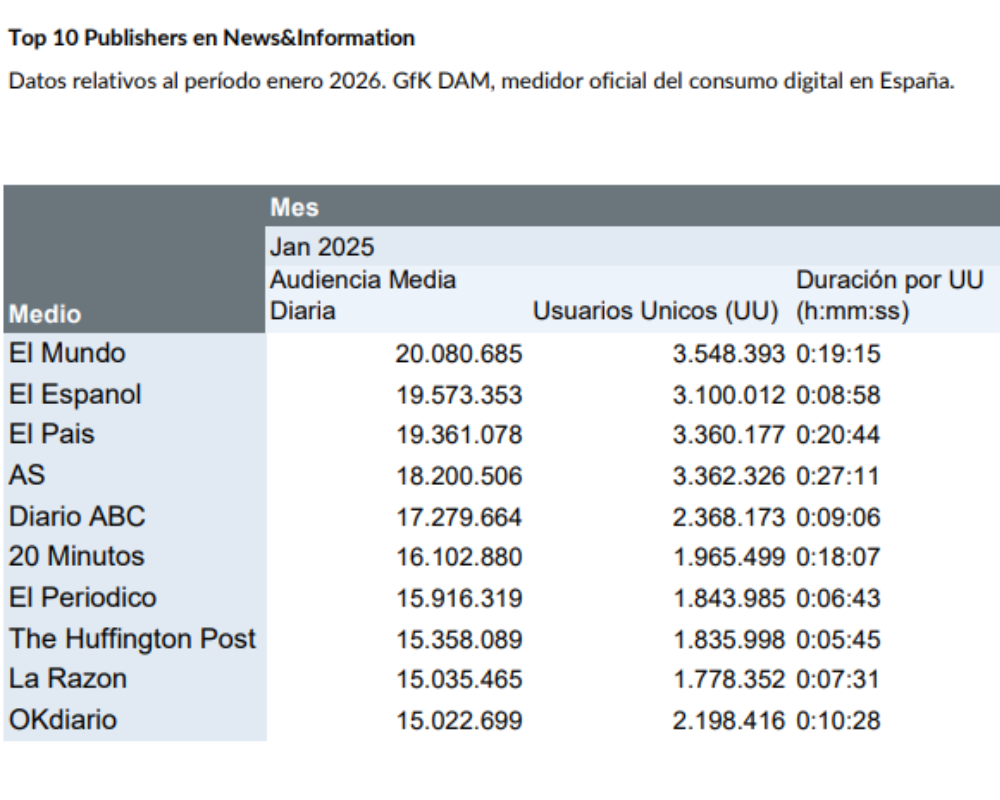1000x800 pixels.
Task: Select the title 'Top 10 Publishers en News&Information'
Action: point(211,38)
